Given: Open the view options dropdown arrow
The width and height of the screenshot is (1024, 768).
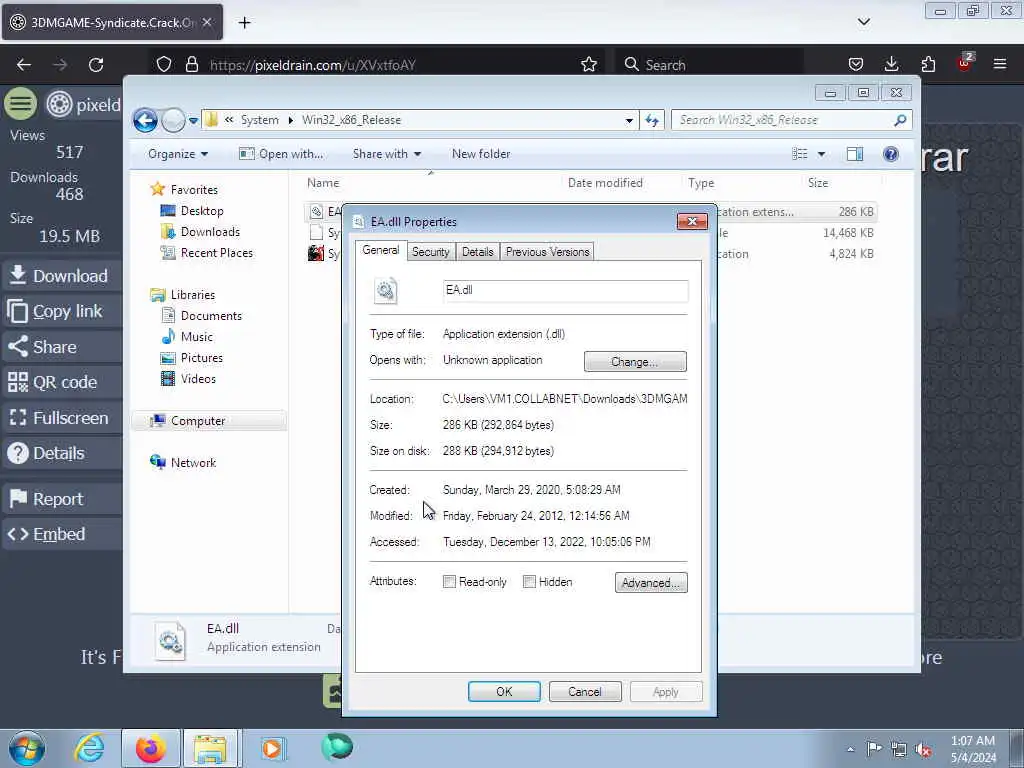Looking at the screenshot, I should pos(822,154).
